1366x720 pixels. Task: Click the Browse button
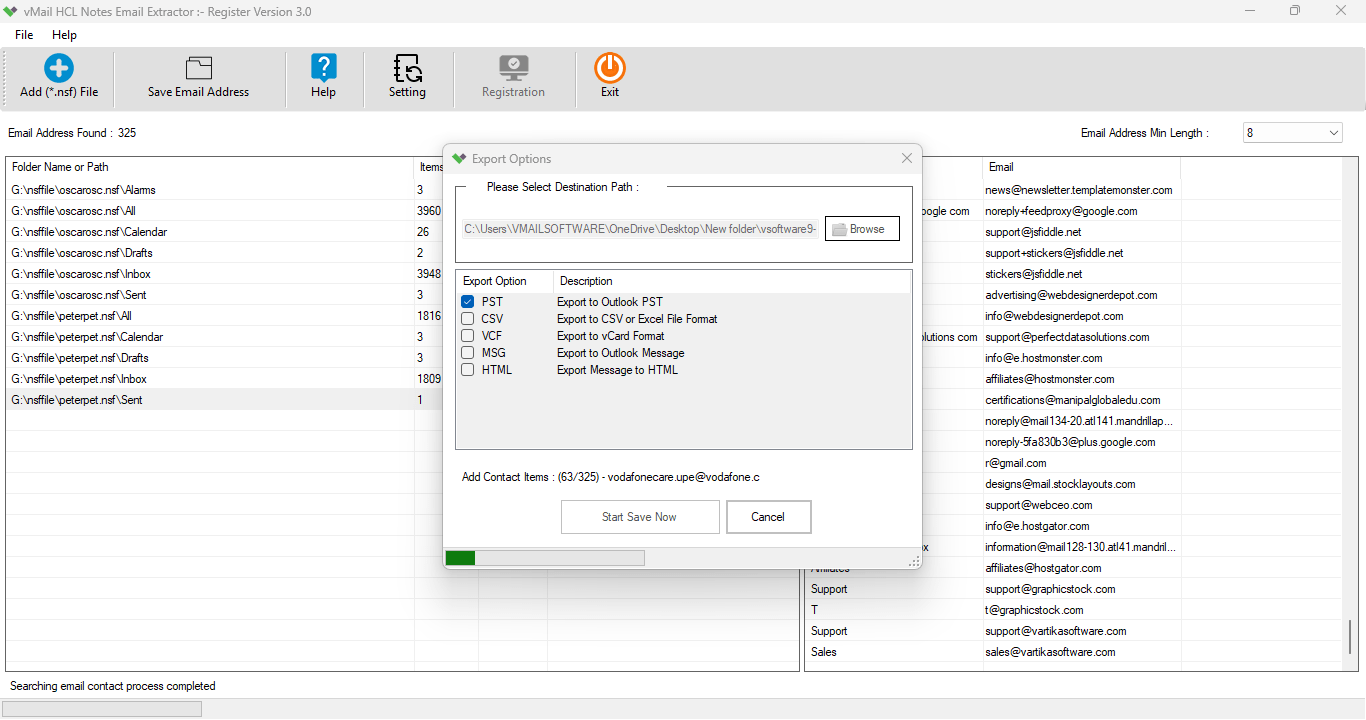click(x=862, y=229)
